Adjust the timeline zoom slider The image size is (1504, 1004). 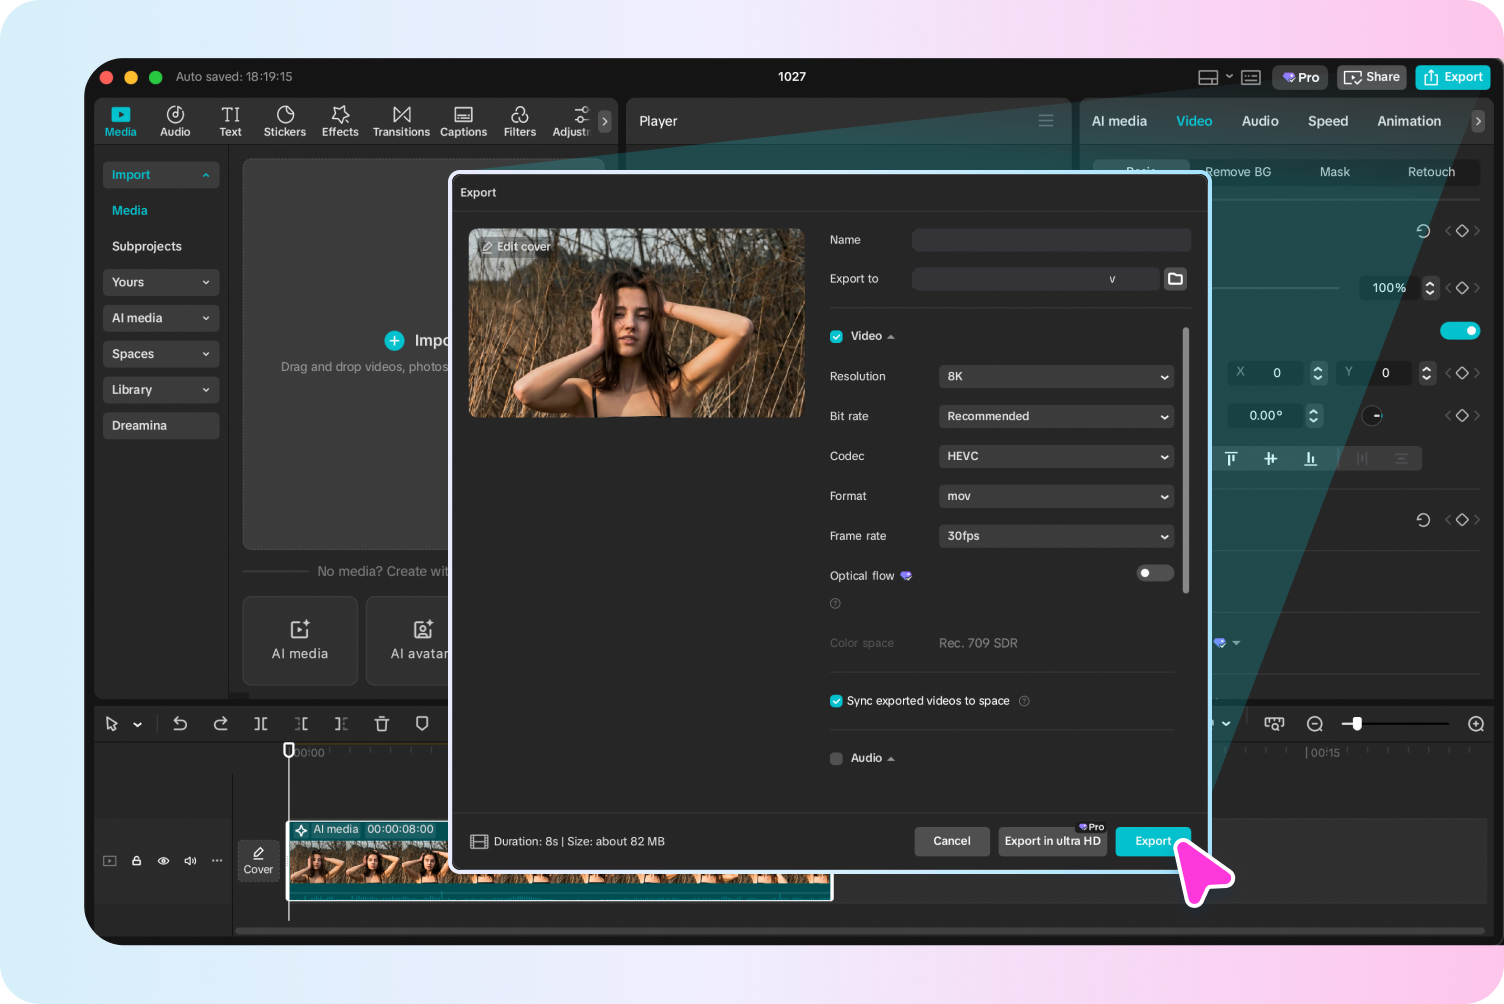coord(1355,723)
